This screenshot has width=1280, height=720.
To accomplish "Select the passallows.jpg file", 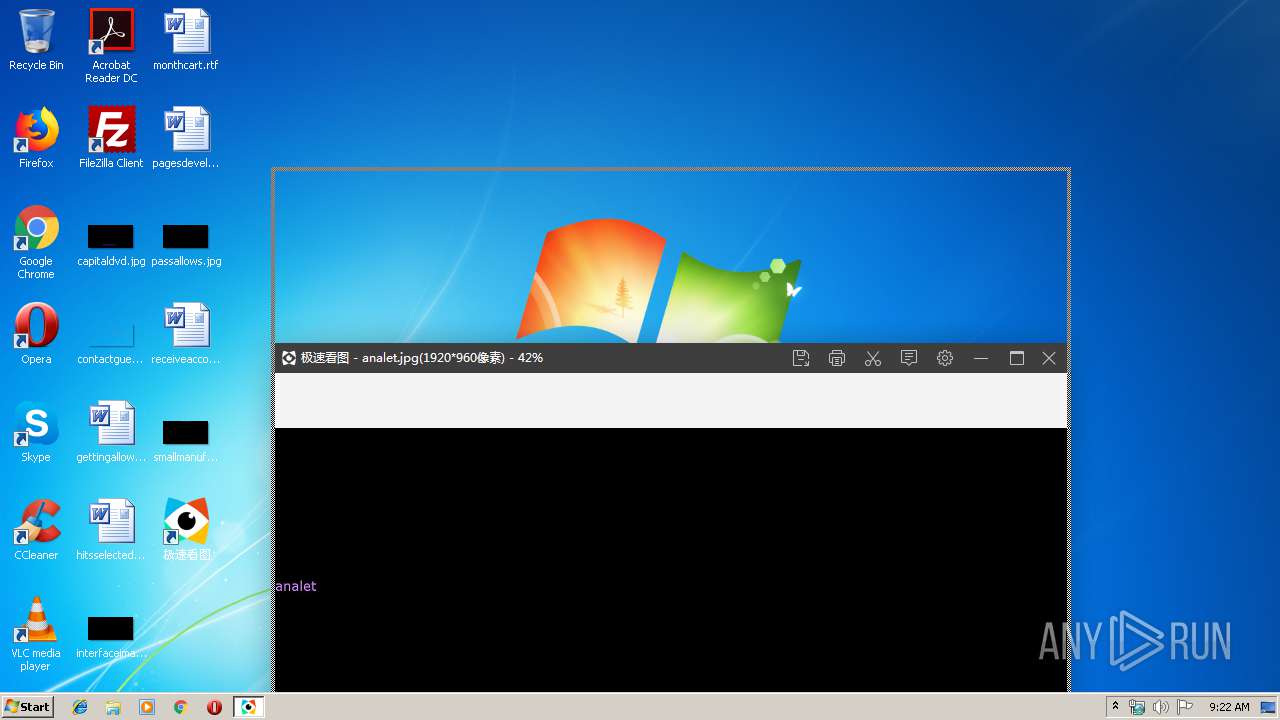I will point(186,246).
